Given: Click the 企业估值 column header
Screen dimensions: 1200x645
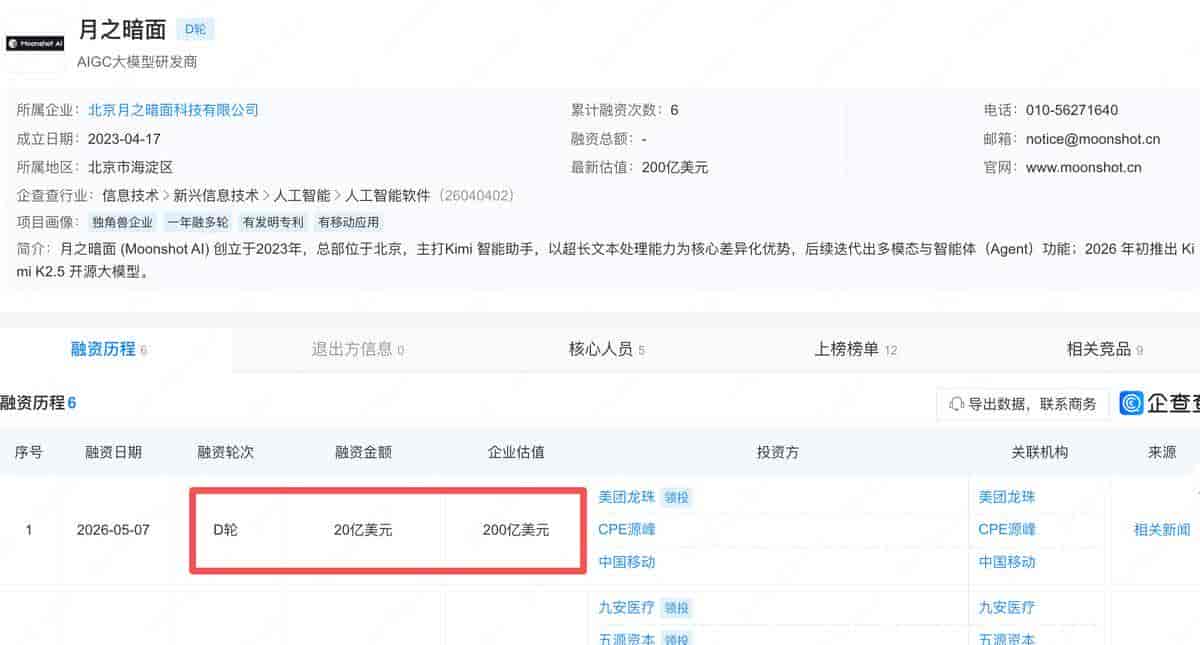Looking at the screenshot, I should click(516, 452).
